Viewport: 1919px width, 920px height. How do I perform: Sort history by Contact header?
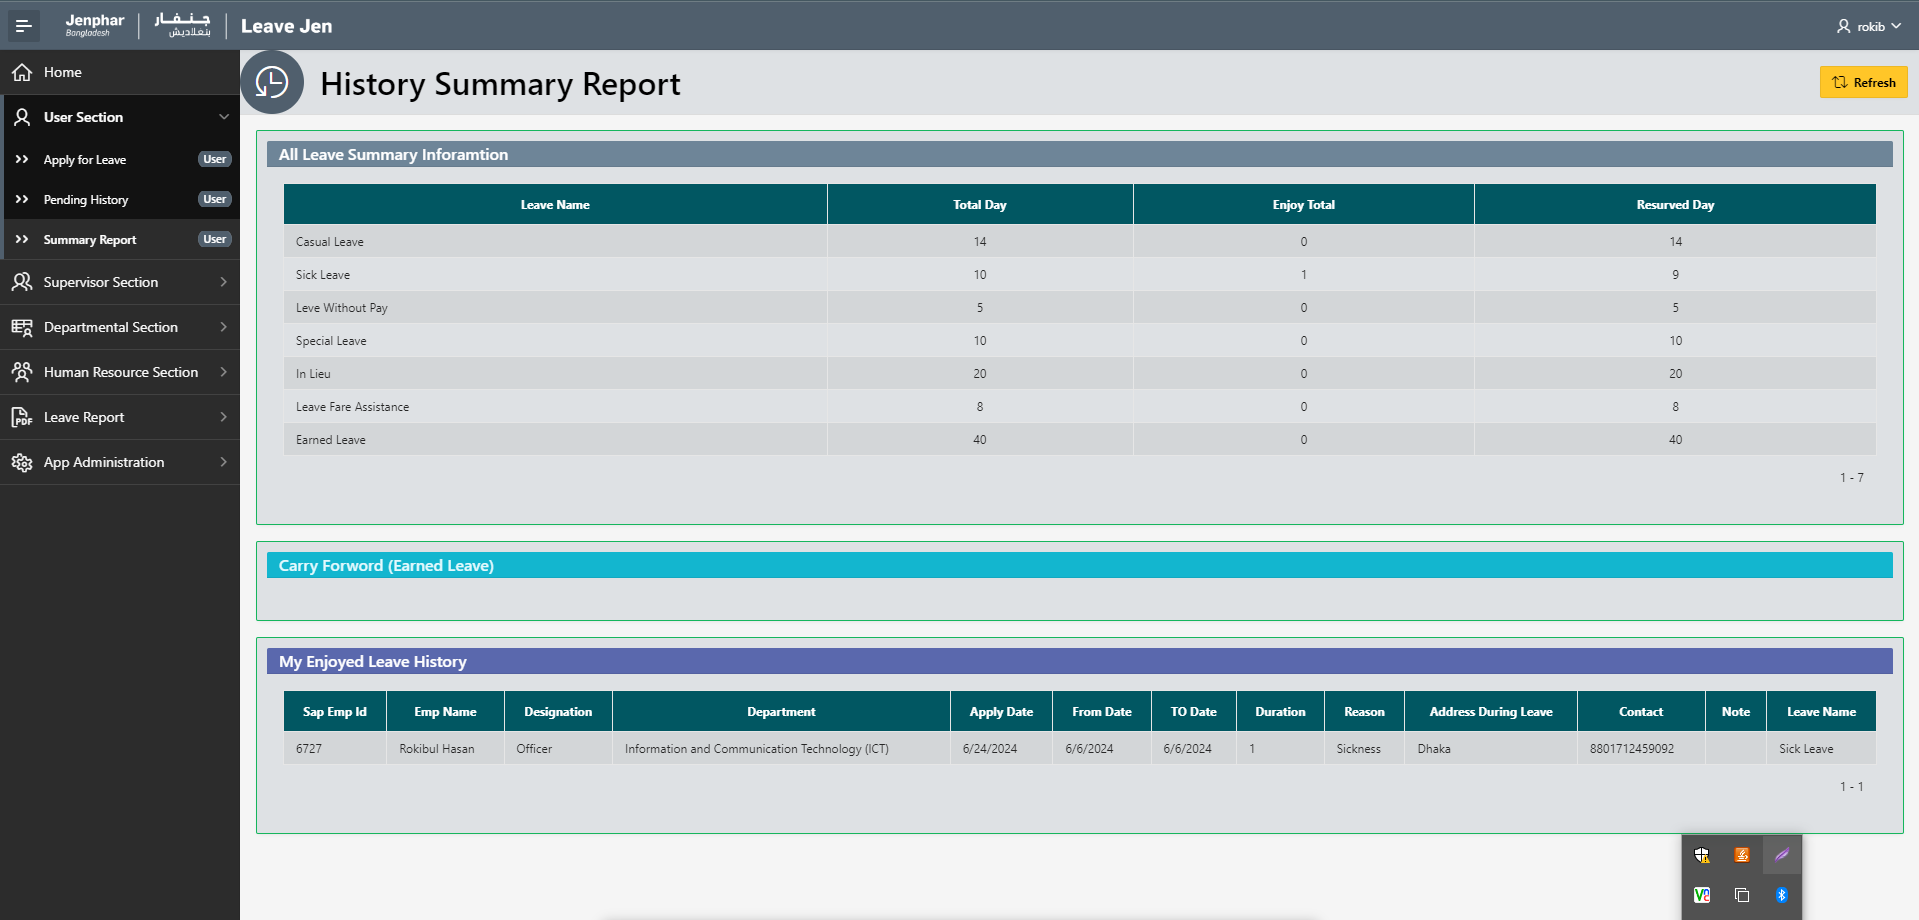click(x=1641, y=712)
